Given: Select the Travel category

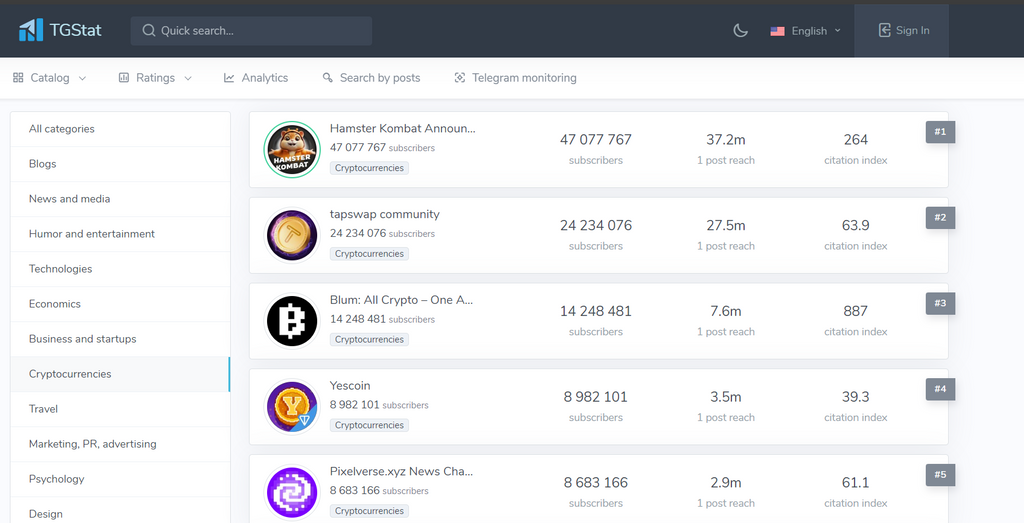Looking at the screenshot, I should (120, 409).
